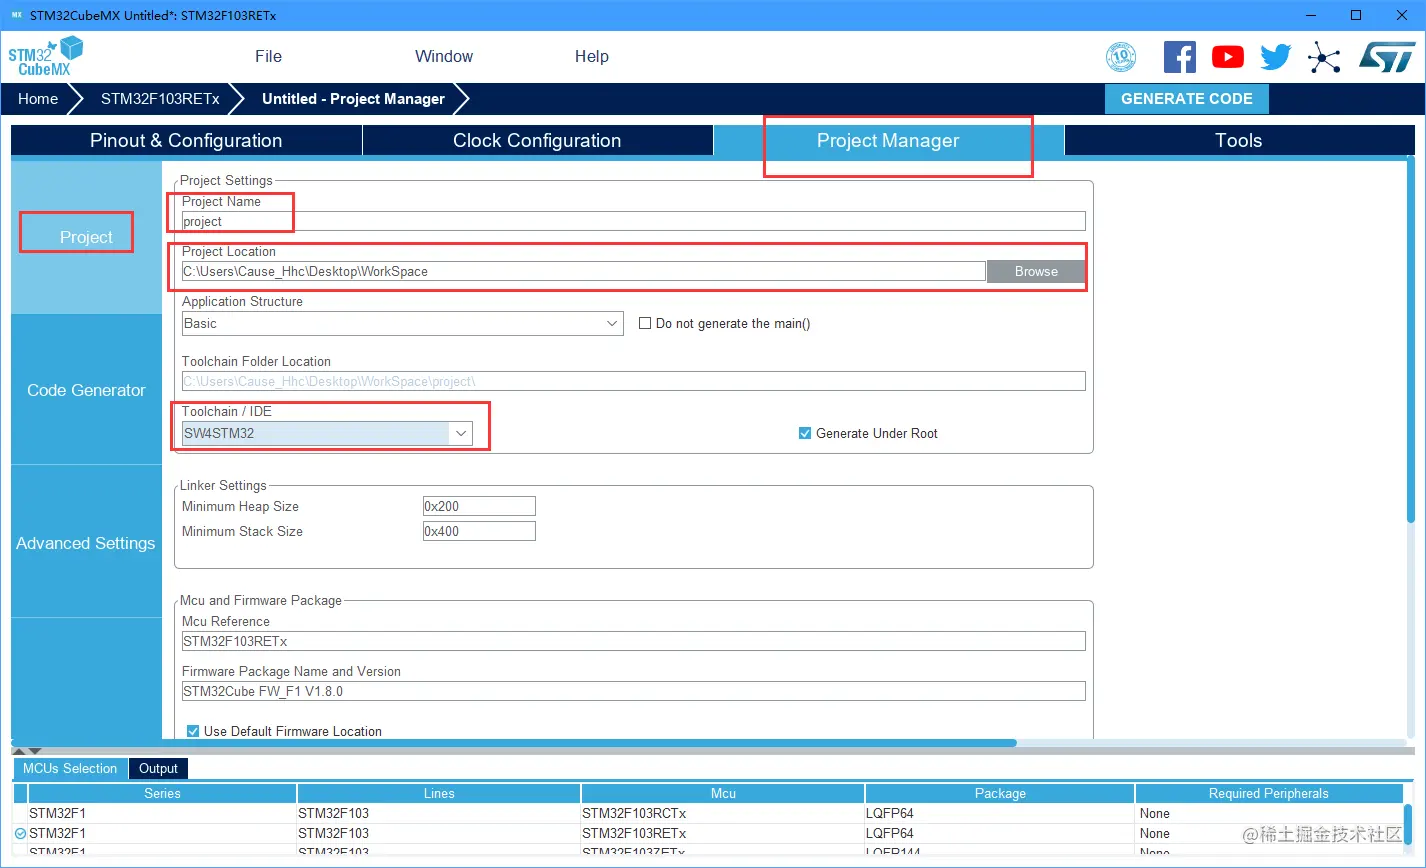This screenshot has height=868, width=1426.
Task: Select the STM32F103RCTx cell
Action: click(x=723, y=813)
